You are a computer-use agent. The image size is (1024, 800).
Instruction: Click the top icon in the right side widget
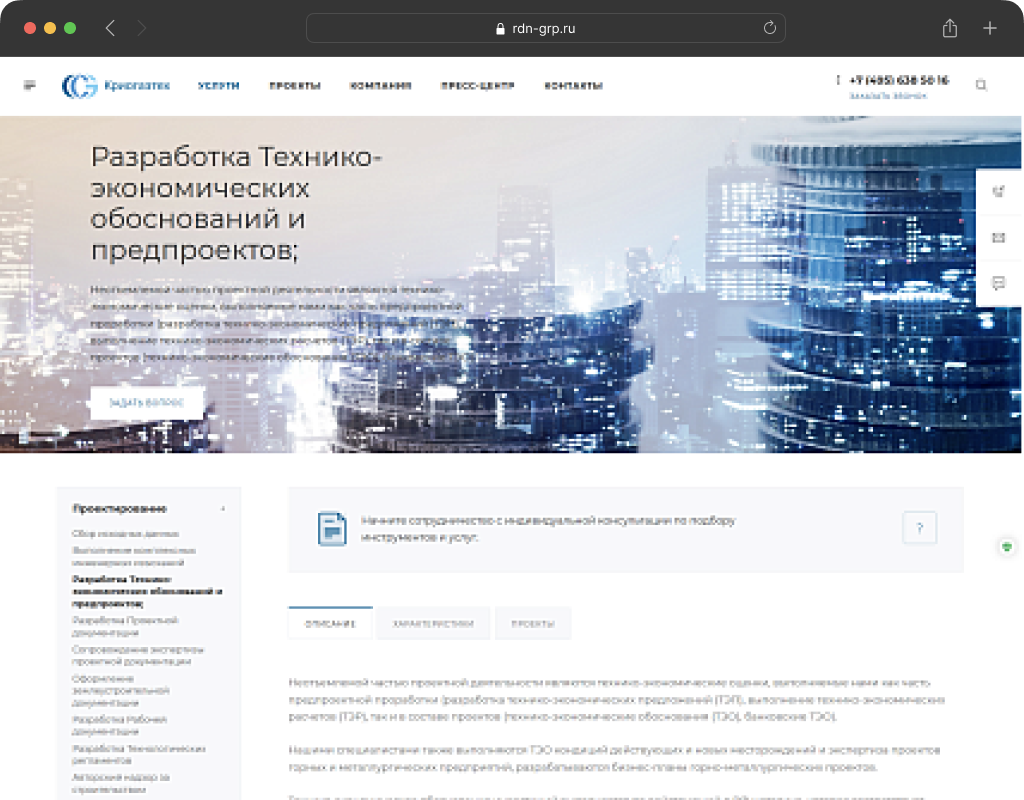pos(998,193)
